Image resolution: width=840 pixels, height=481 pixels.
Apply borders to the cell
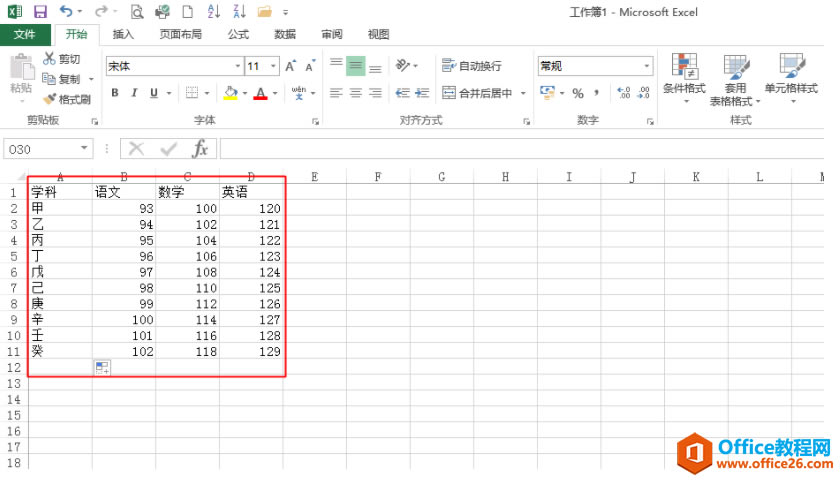point(192,93)
